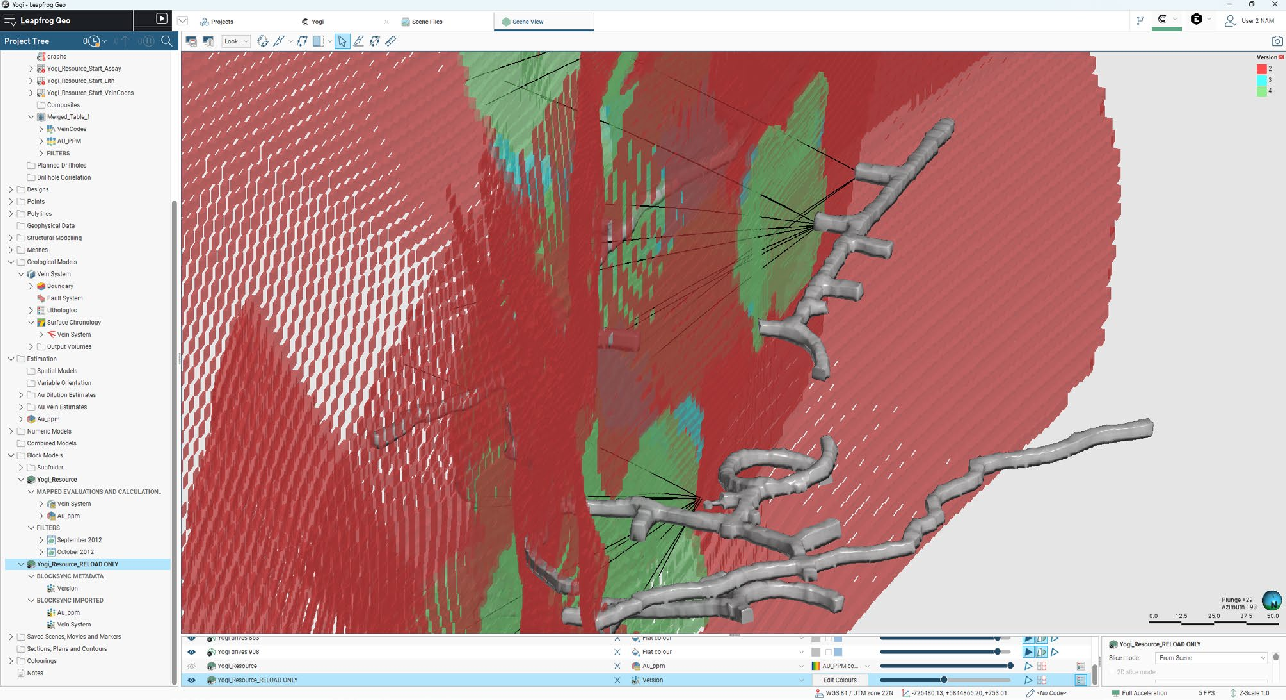Expand Output Volumes node
Image resolution: width=1286 pixels, height=700 pixels.
(32, 346)
